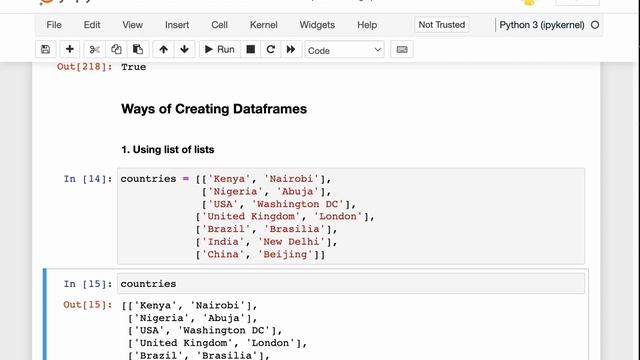Move selected cell down arrow
The height and width of the screenshot is (360, 640).
click(x=184, y=49)
